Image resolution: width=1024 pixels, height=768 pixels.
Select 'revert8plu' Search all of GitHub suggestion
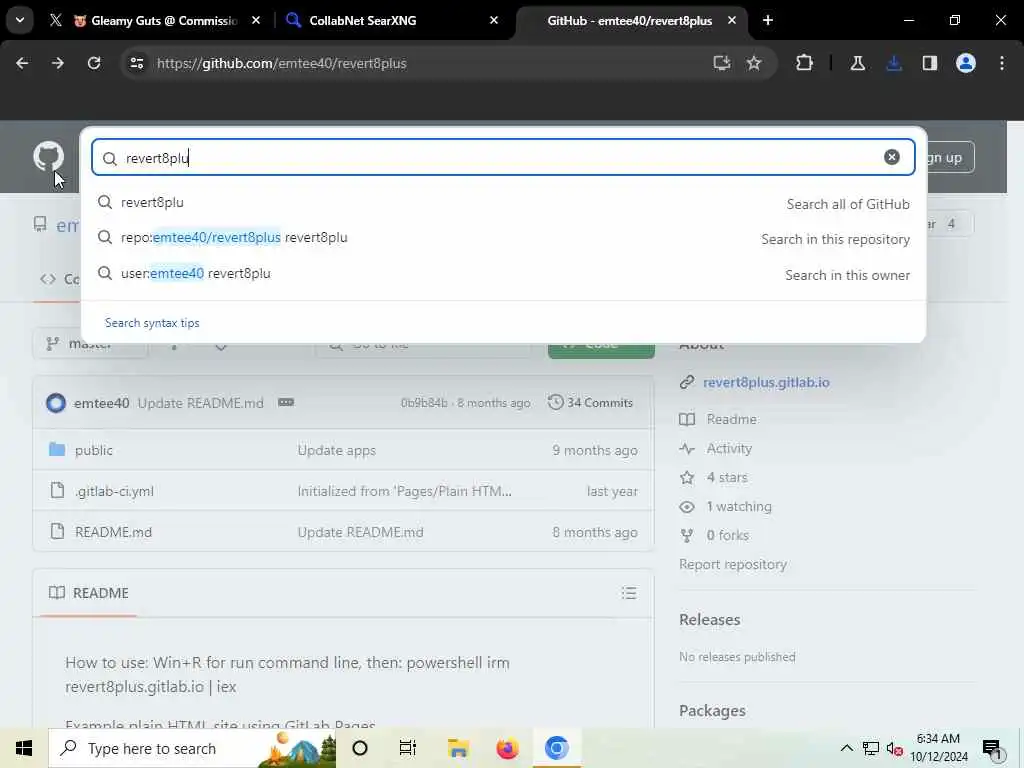503,203
